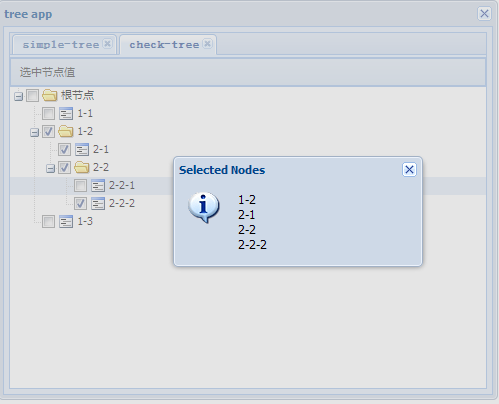The height and width of the screenshot is (404, 499).
Task: Click the leaf icon of node 1-1
Action: point(66,114)
